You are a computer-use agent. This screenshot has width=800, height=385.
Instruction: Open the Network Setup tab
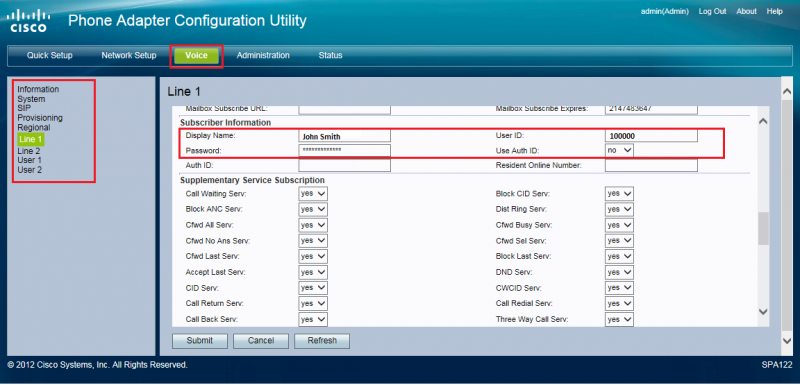pyautogui.click(x=129, y=56)
